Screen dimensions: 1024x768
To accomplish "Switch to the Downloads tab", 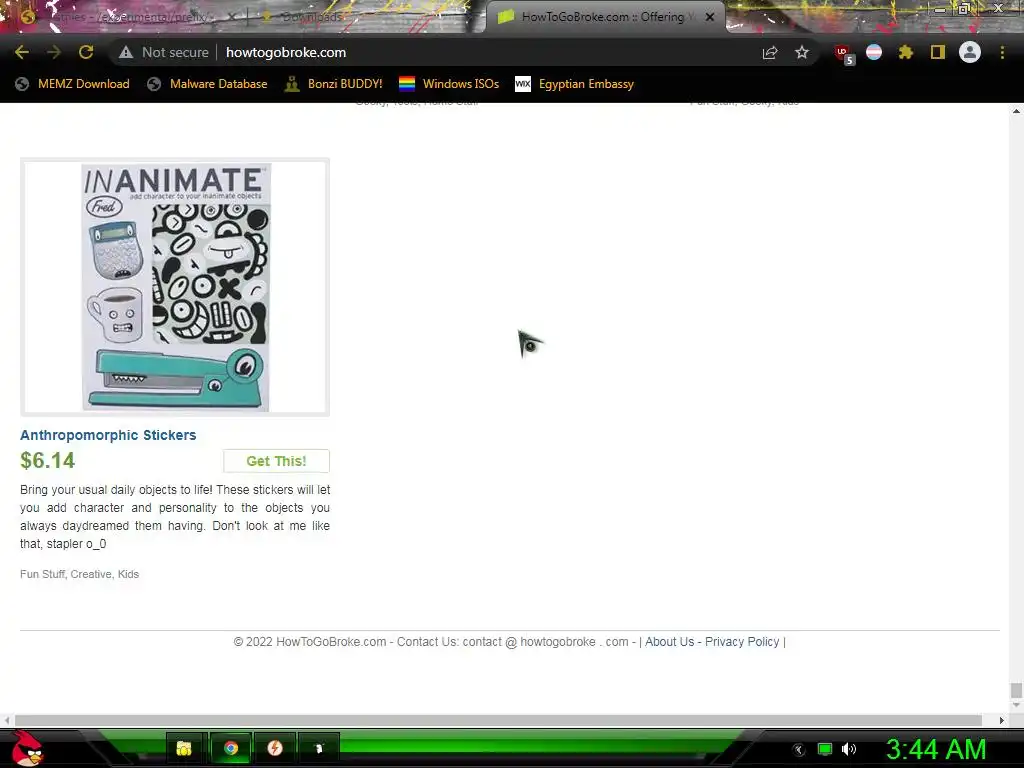I will 312,17.
